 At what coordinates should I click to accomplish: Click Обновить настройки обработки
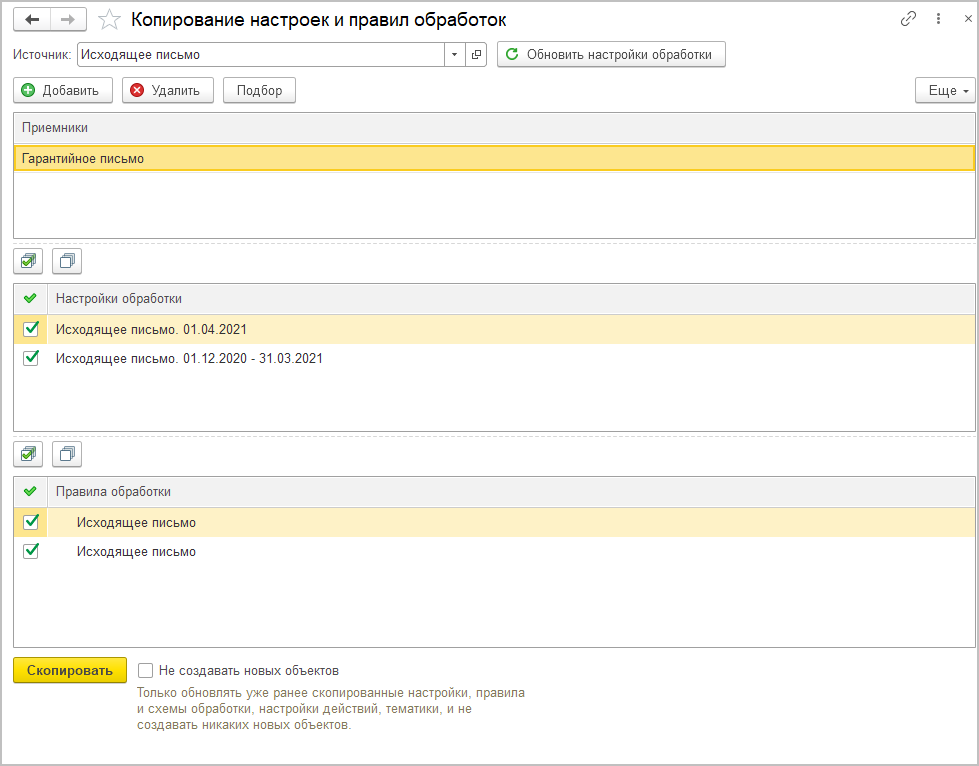click(x=611, y=55)
